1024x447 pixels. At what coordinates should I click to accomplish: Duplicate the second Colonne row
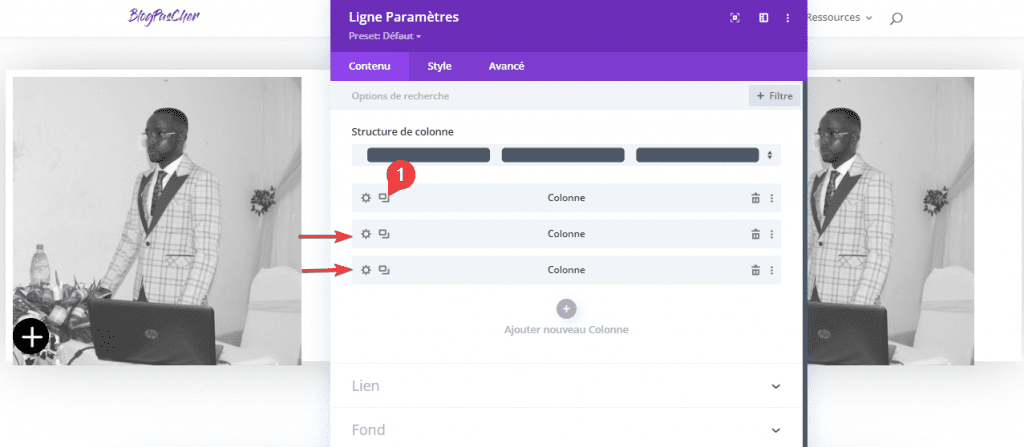(x=384, y=234)
